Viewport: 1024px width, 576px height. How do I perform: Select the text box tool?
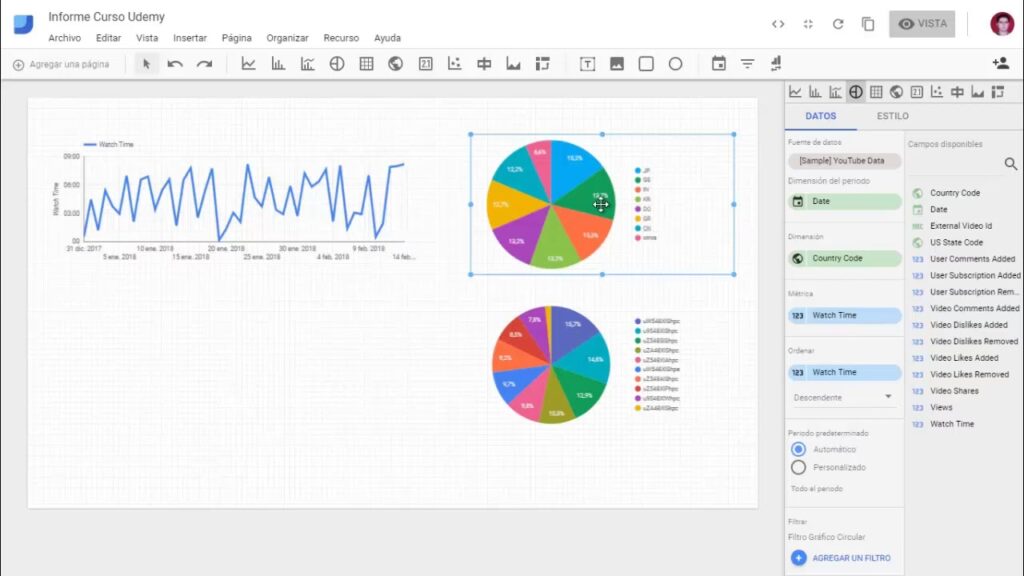(x=587, y=64)
